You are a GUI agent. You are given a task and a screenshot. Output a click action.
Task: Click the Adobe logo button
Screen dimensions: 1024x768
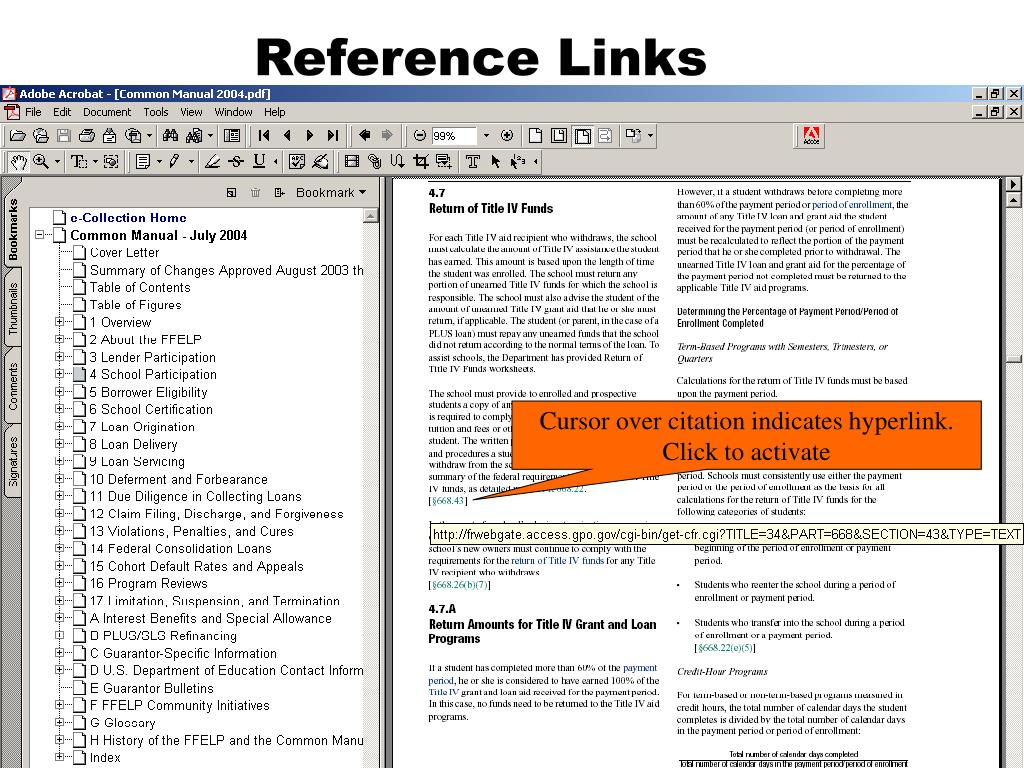coord(810,136)
